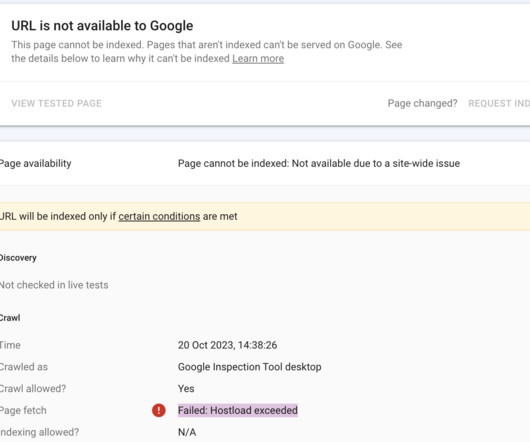The image size is (530, 442).
Task: Click the 'URL is not available to Google' heading
Action: (102, 26)
